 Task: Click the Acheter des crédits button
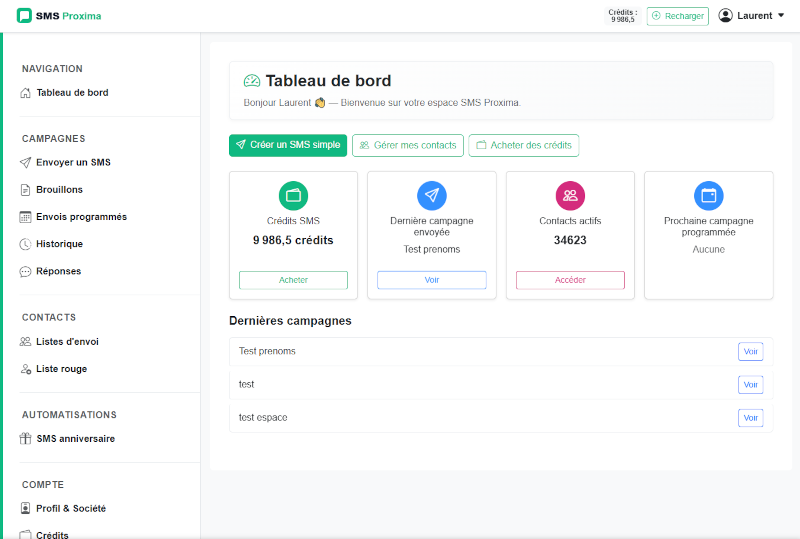523,145
